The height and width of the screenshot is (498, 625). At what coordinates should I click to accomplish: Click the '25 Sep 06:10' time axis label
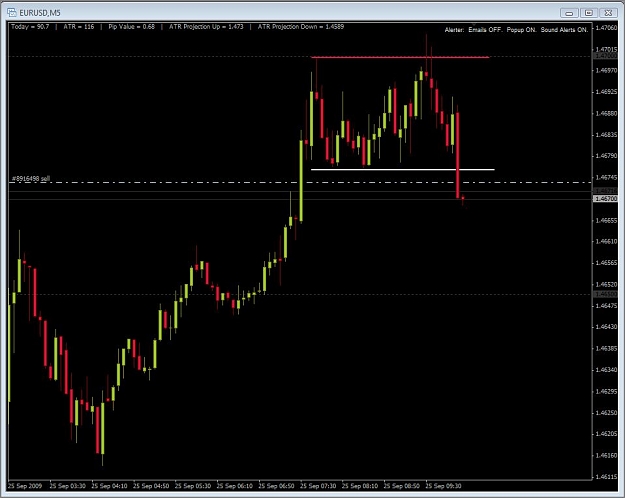(x=235, y=486)
